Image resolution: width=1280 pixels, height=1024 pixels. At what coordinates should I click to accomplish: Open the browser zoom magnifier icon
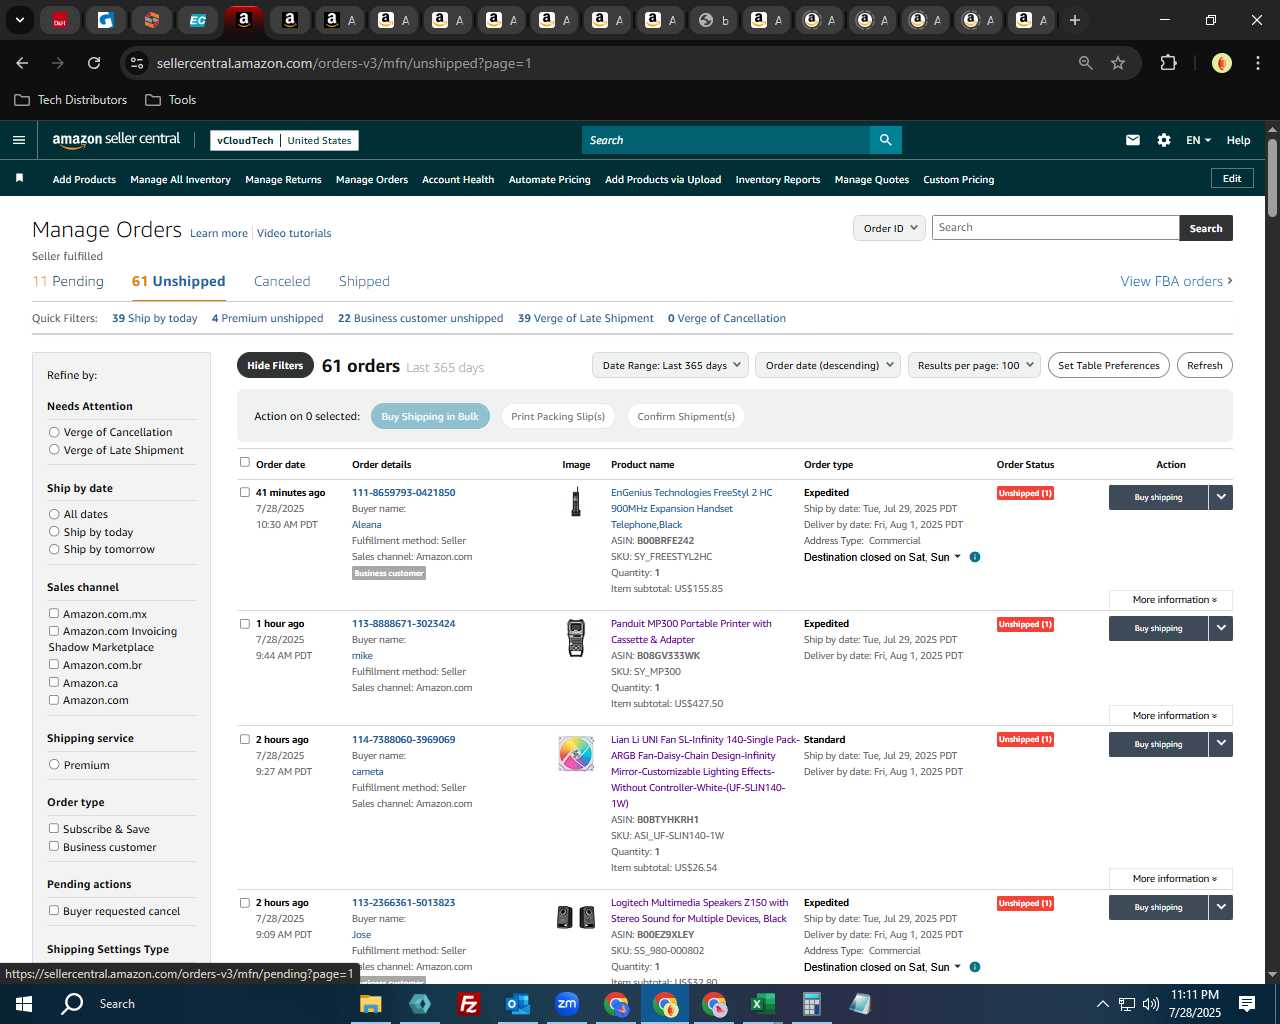1085,63
